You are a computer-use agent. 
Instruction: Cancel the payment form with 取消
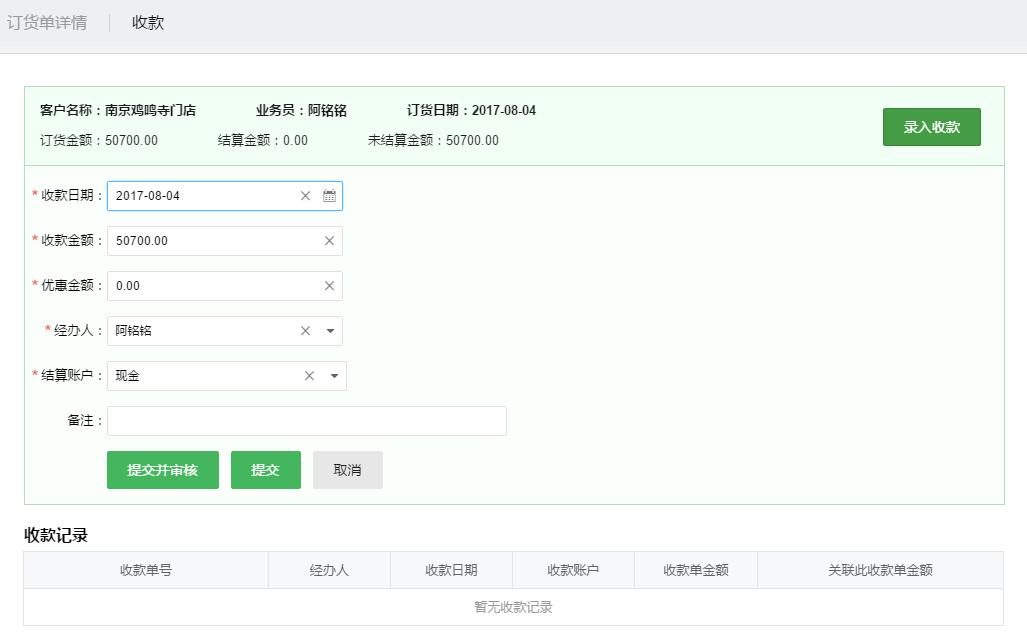[347, 470]
